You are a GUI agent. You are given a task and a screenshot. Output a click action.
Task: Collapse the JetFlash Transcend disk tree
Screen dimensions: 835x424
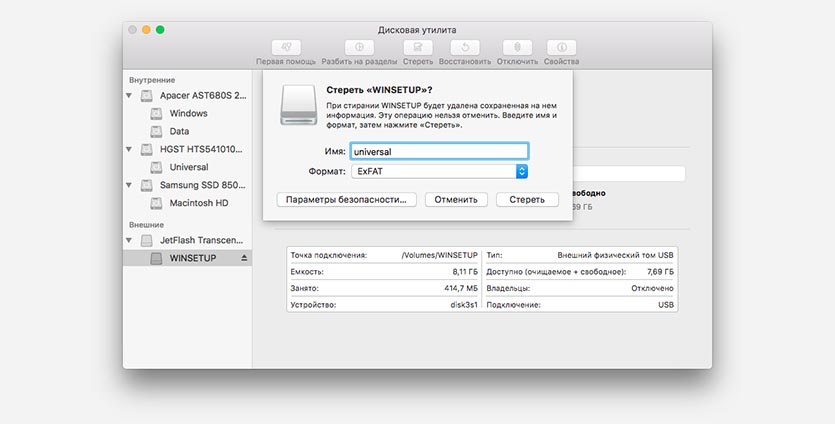point(130,241)
